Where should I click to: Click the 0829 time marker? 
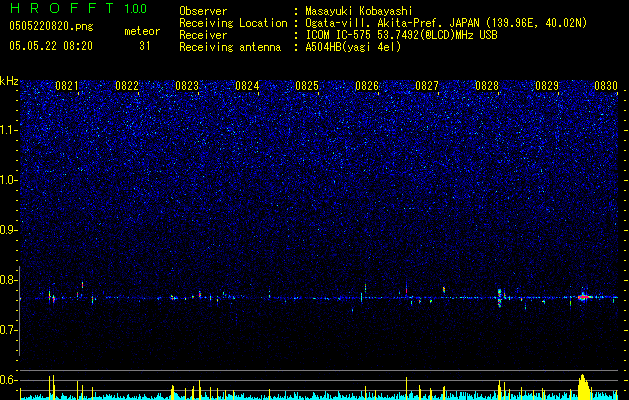coord(547,86)
